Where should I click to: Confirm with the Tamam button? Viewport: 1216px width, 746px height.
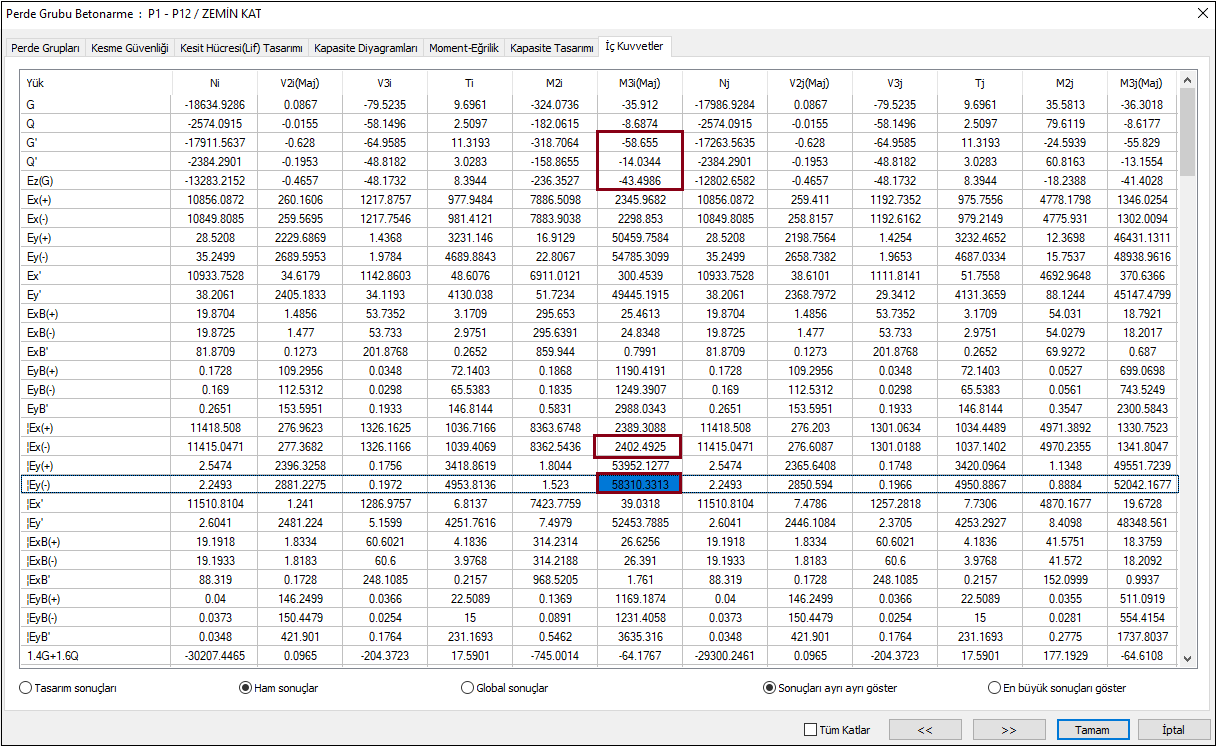[1092, 730]
